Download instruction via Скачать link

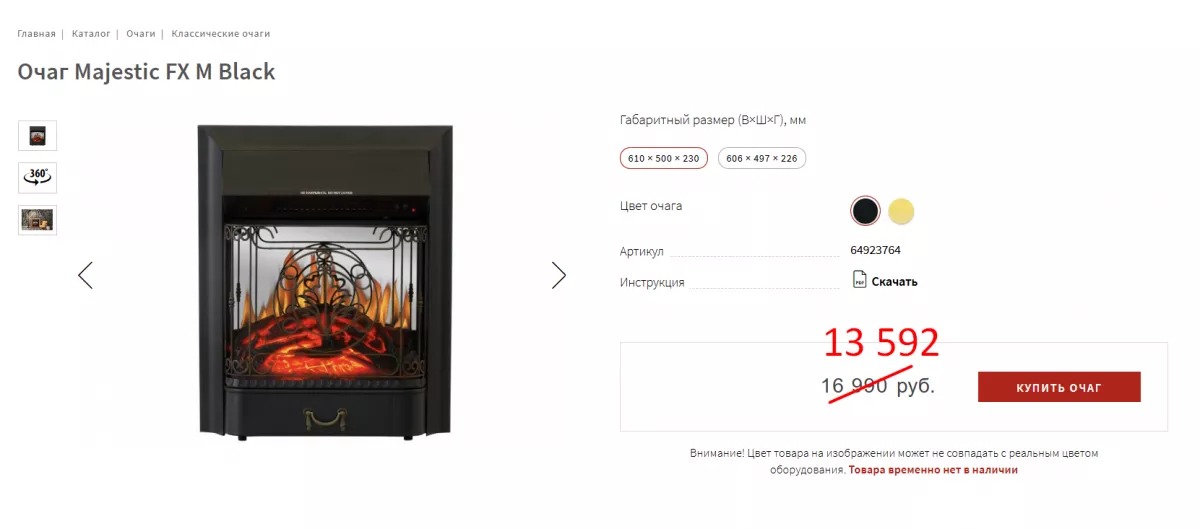pos(894,282)
